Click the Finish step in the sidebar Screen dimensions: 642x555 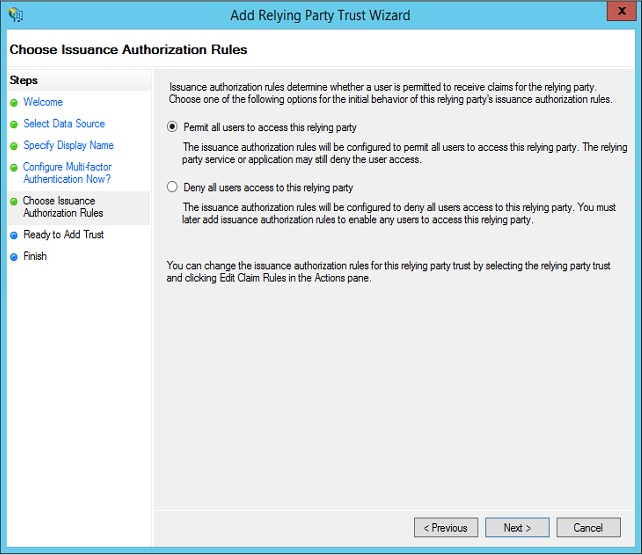35,257
